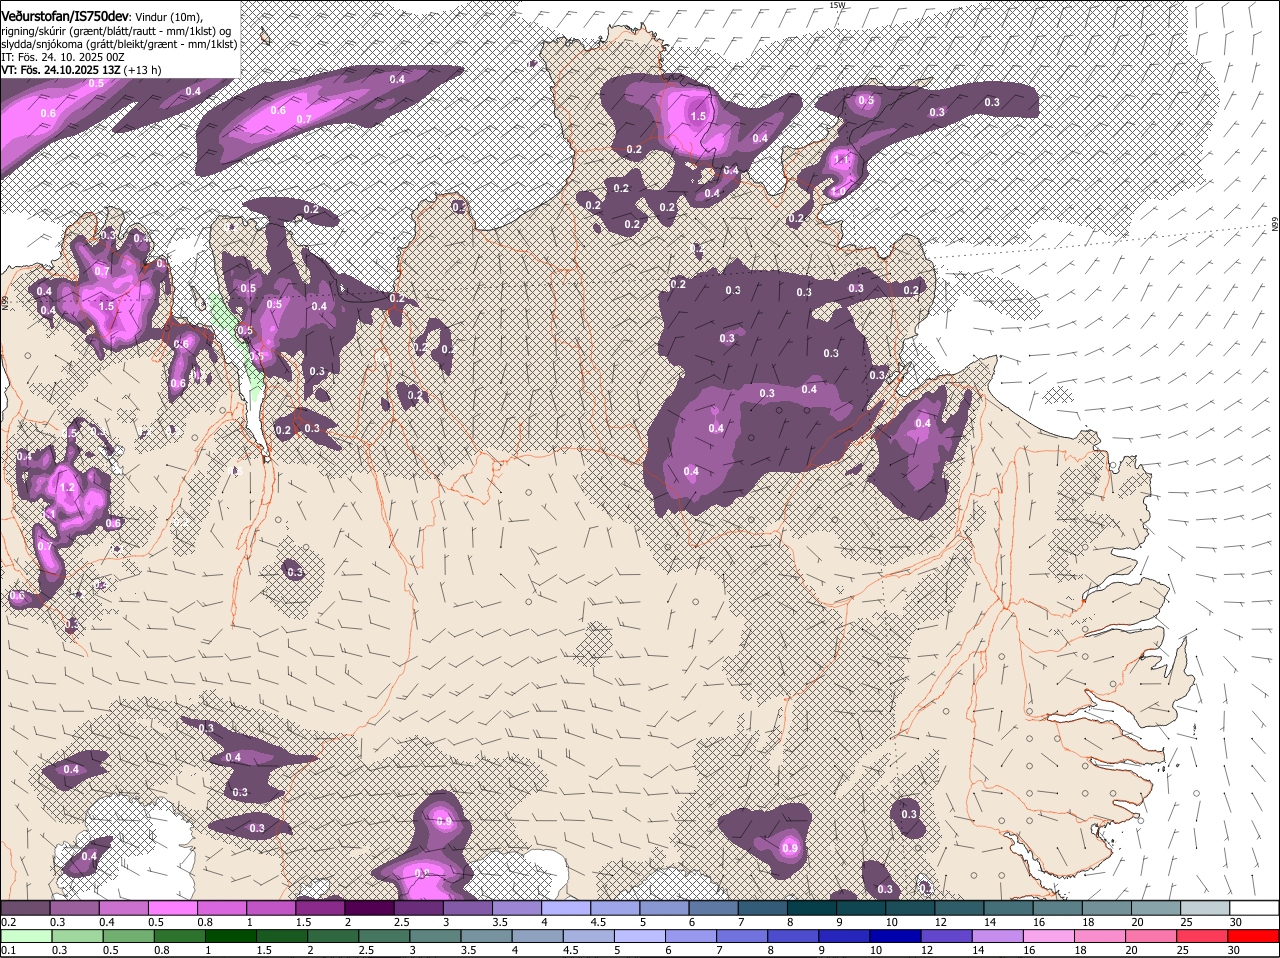
Task: Select lower legend swatch between 20 and 25
Action: pyautogui.click(x=1153, y=936)
